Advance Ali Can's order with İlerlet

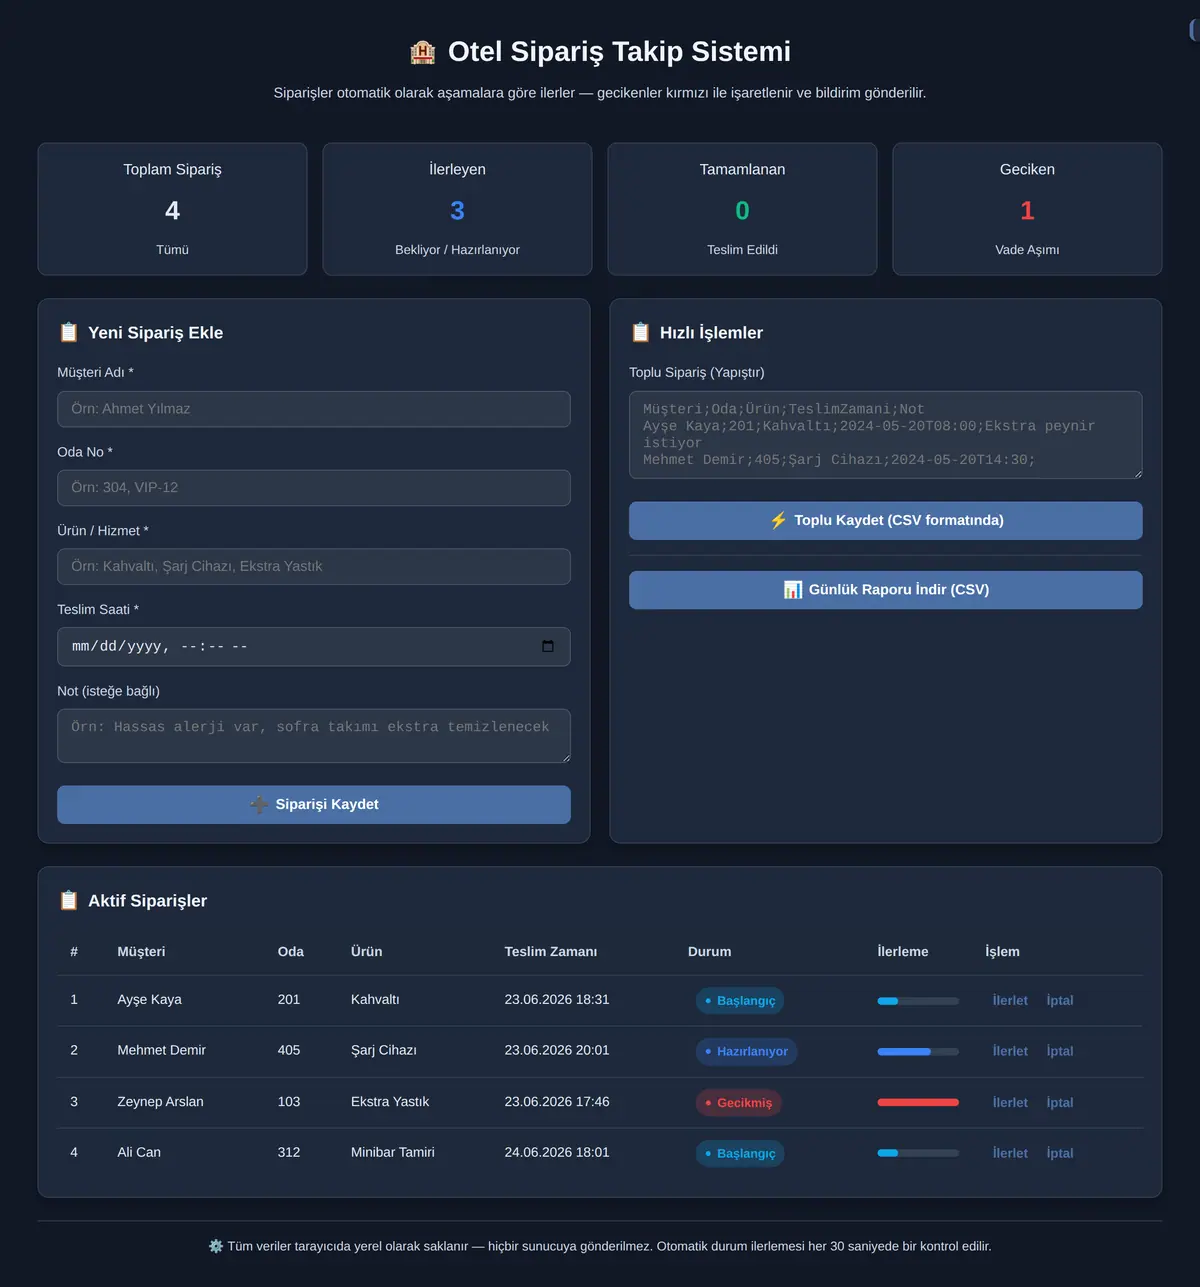1010,1153
